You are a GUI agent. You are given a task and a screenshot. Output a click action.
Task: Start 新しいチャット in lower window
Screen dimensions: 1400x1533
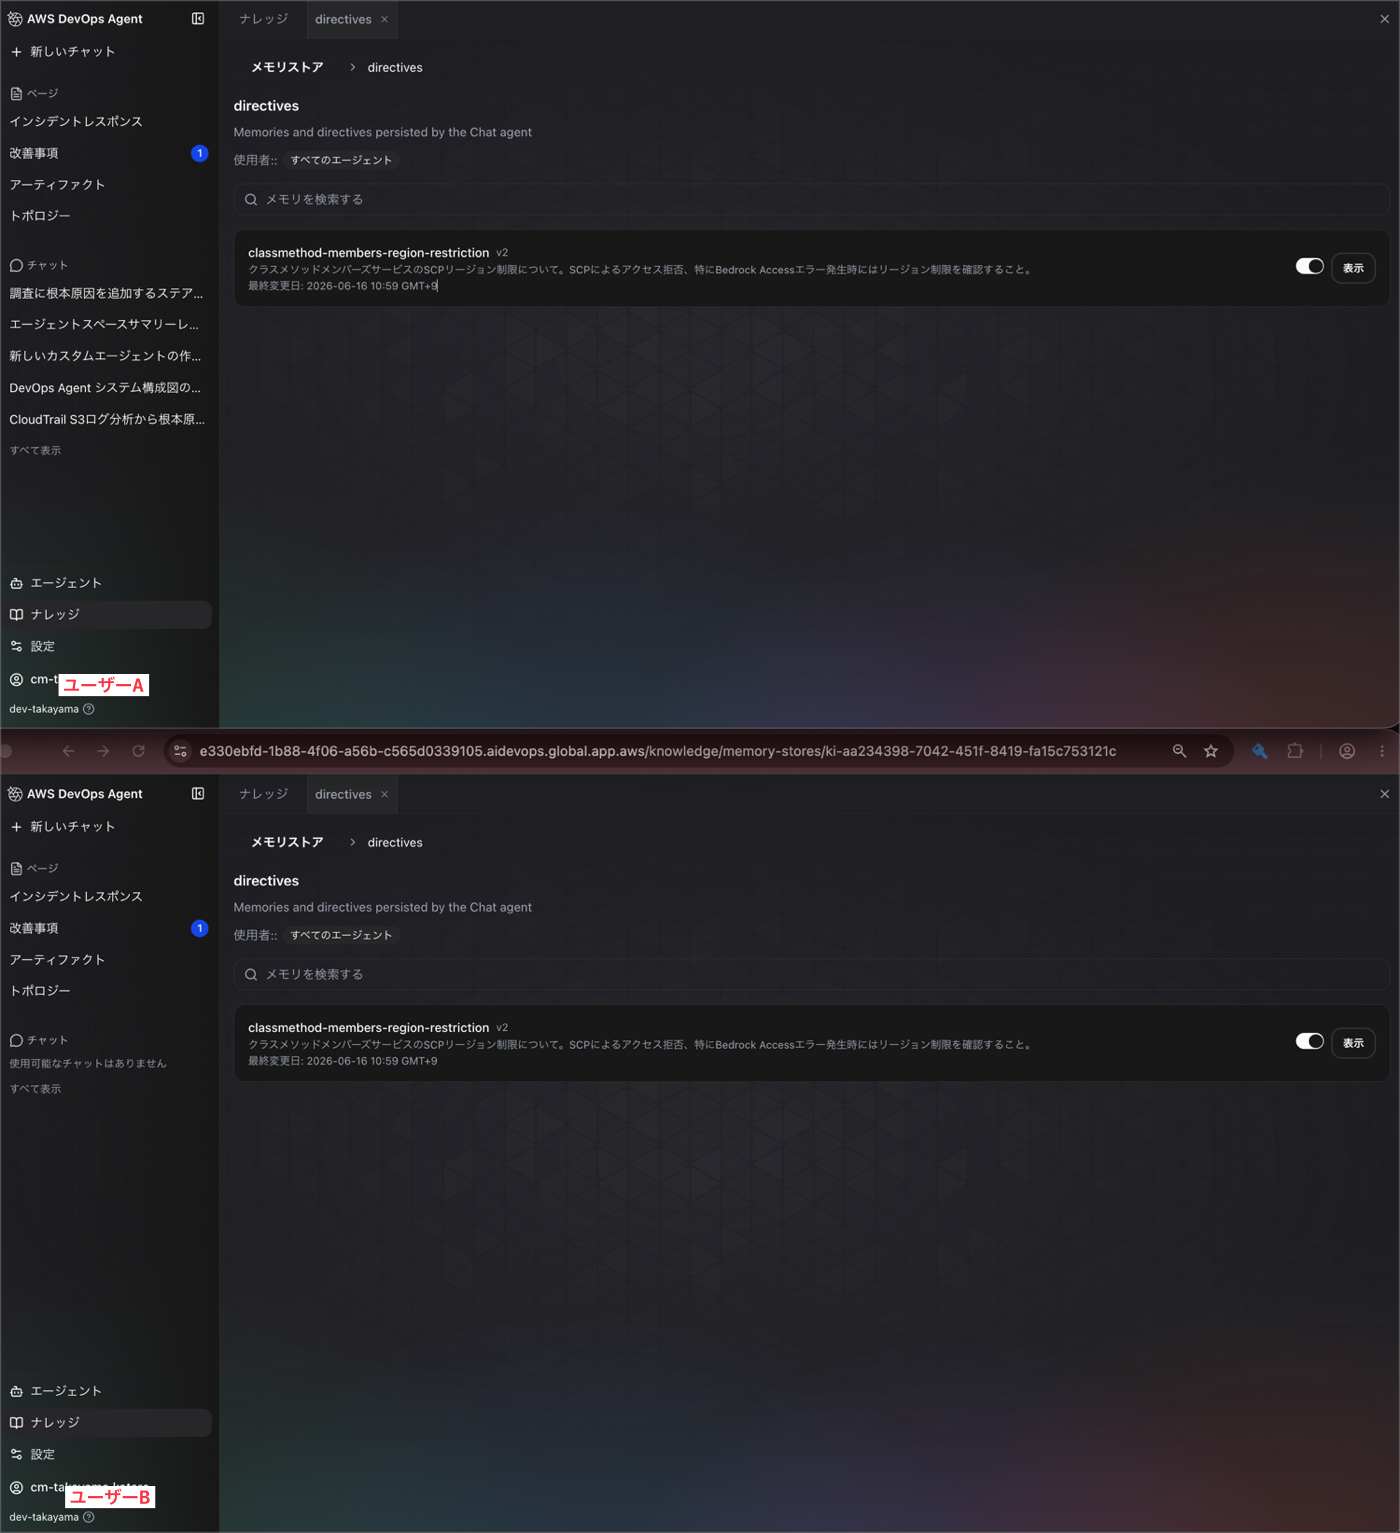63,827
